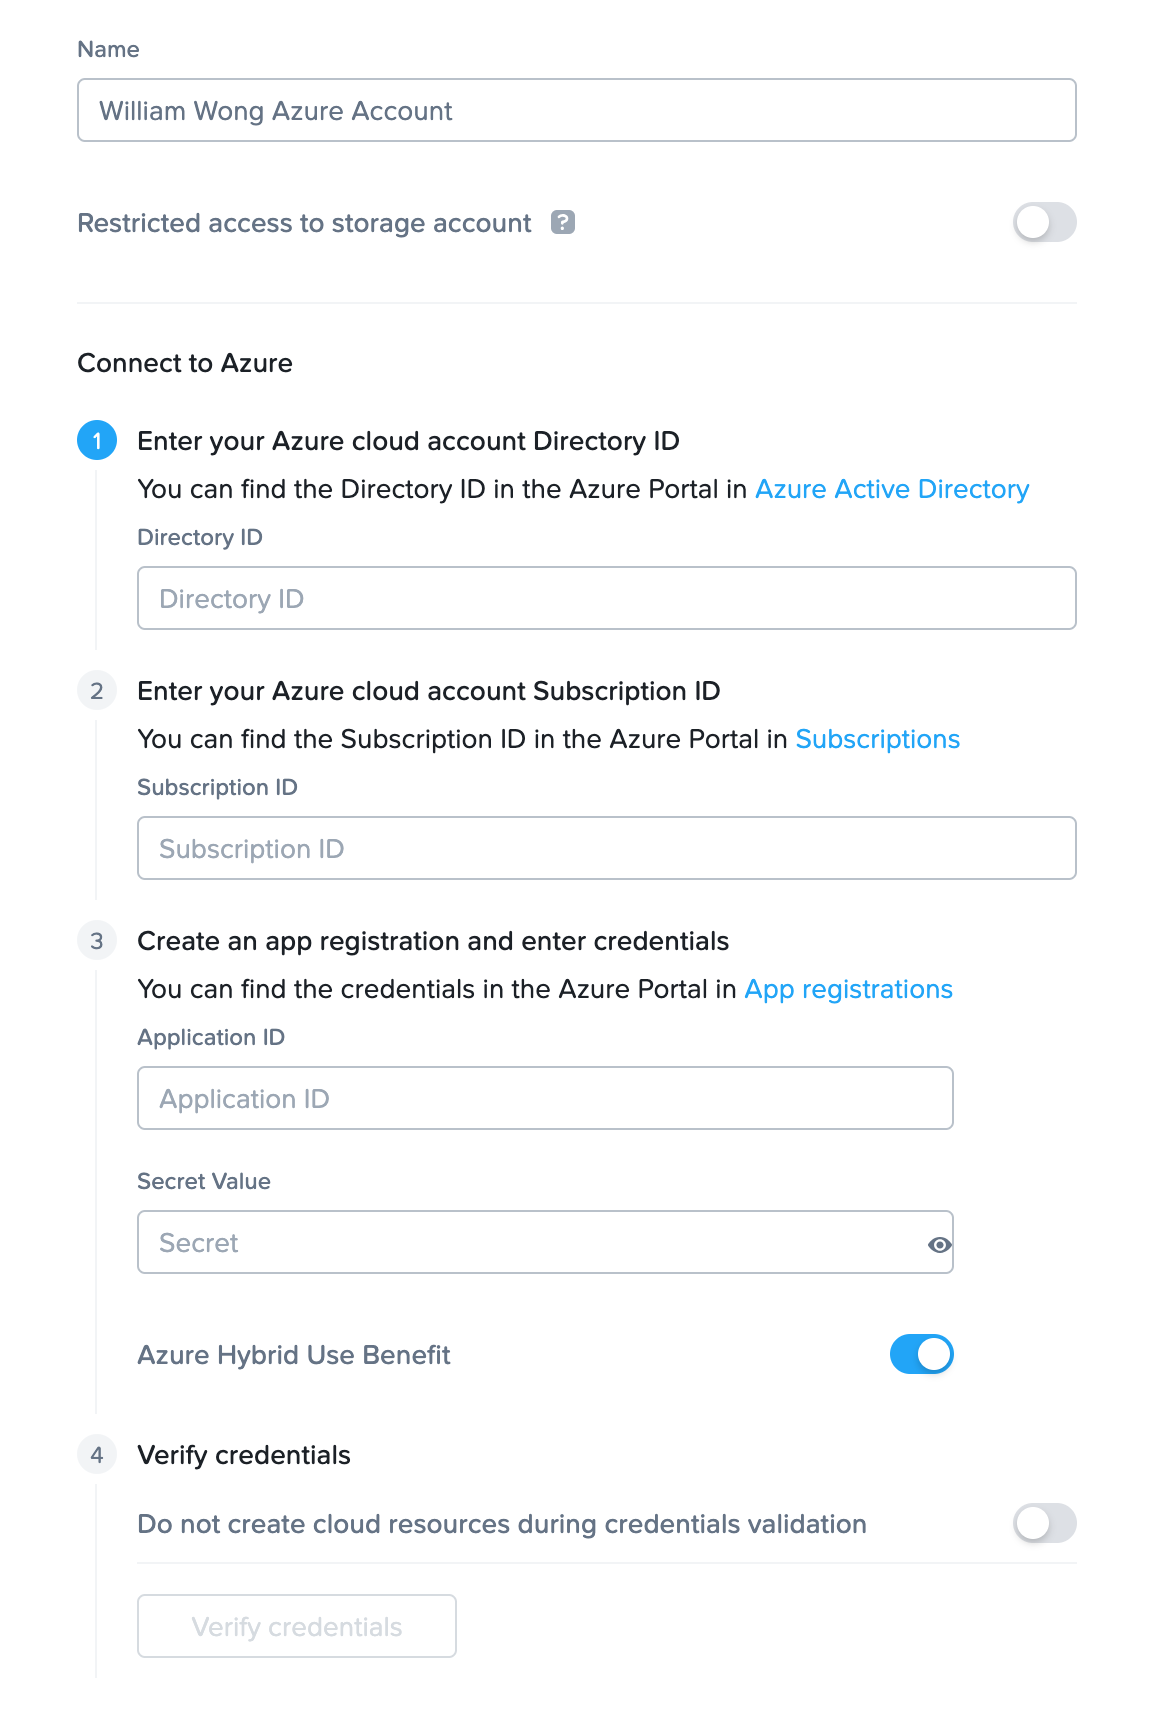
Task: Click the Connect to Azure section heading
Action: pyautogui.click(x=184, y=363)
